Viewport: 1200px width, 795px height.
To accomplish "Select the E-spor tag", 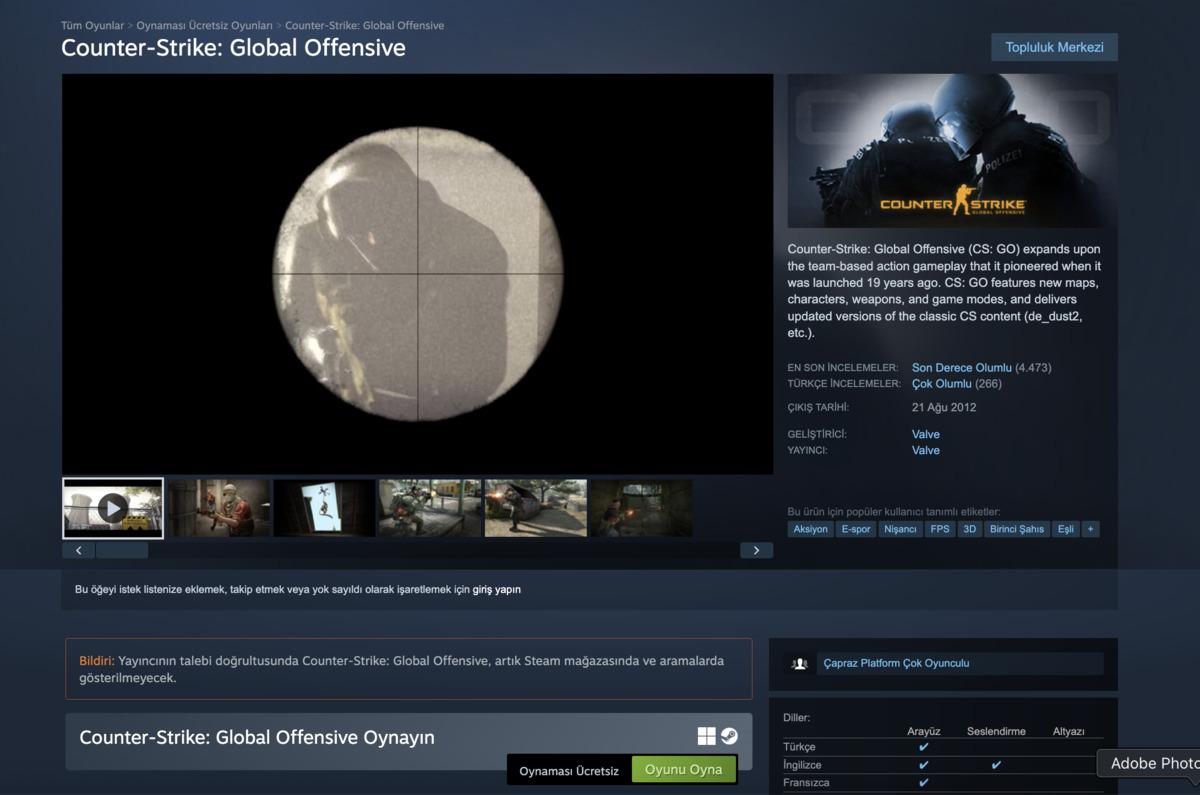I will pos(856,529).
